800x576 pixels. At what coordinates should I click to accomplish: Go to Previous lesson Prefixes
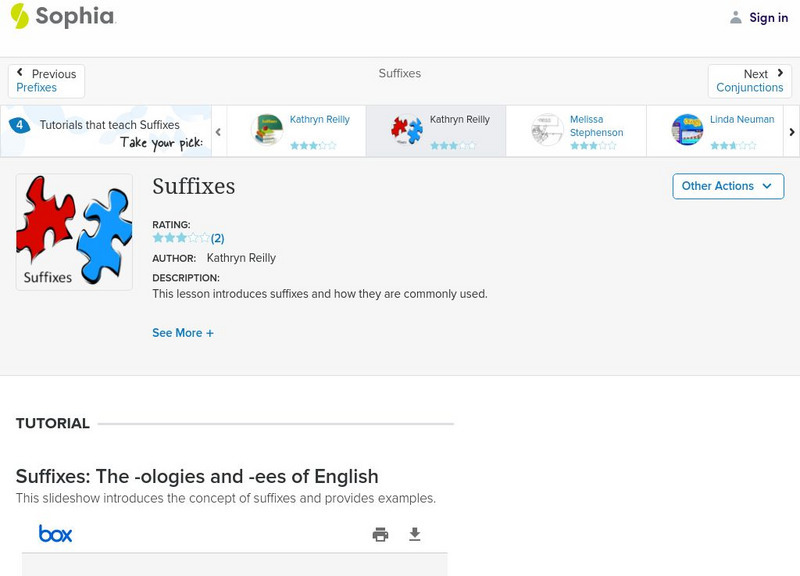(46, 80)
